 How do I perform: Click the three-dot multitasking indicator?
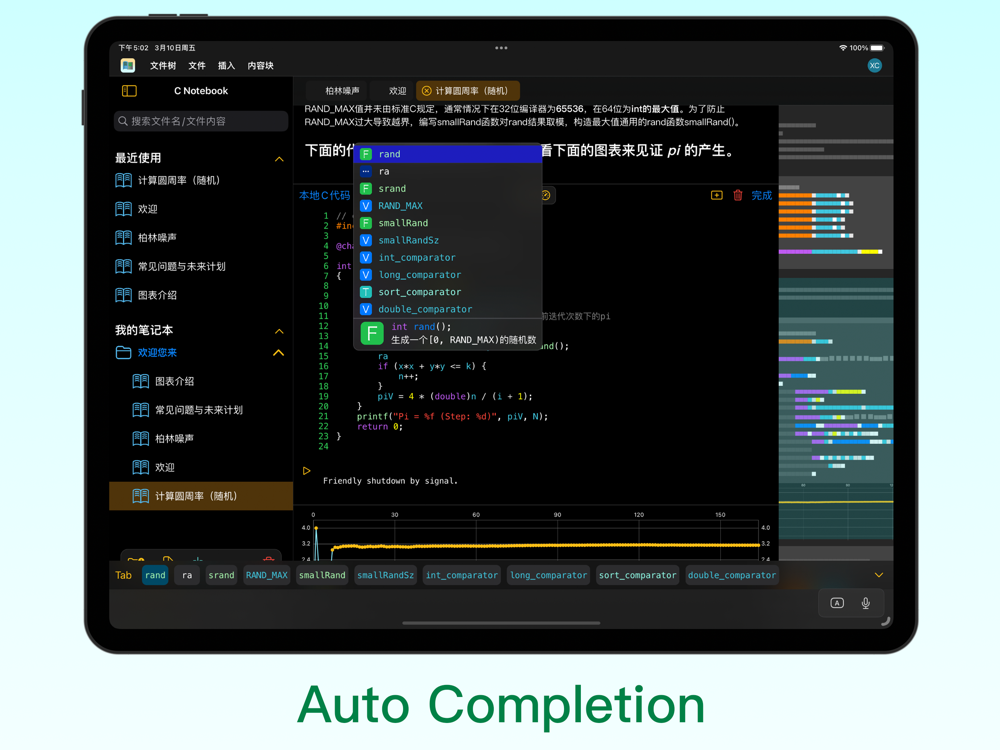click(x=501, y=48)
